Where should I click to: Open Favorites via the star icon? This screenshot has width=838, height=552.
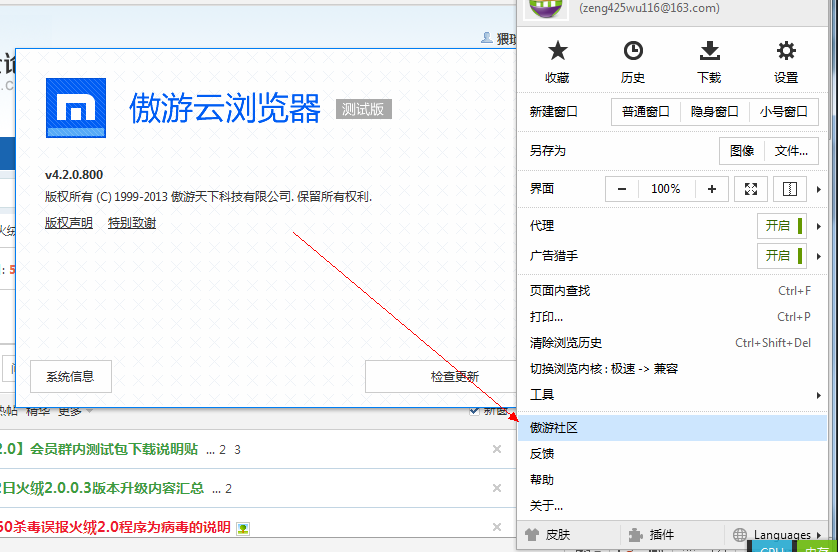557,51
